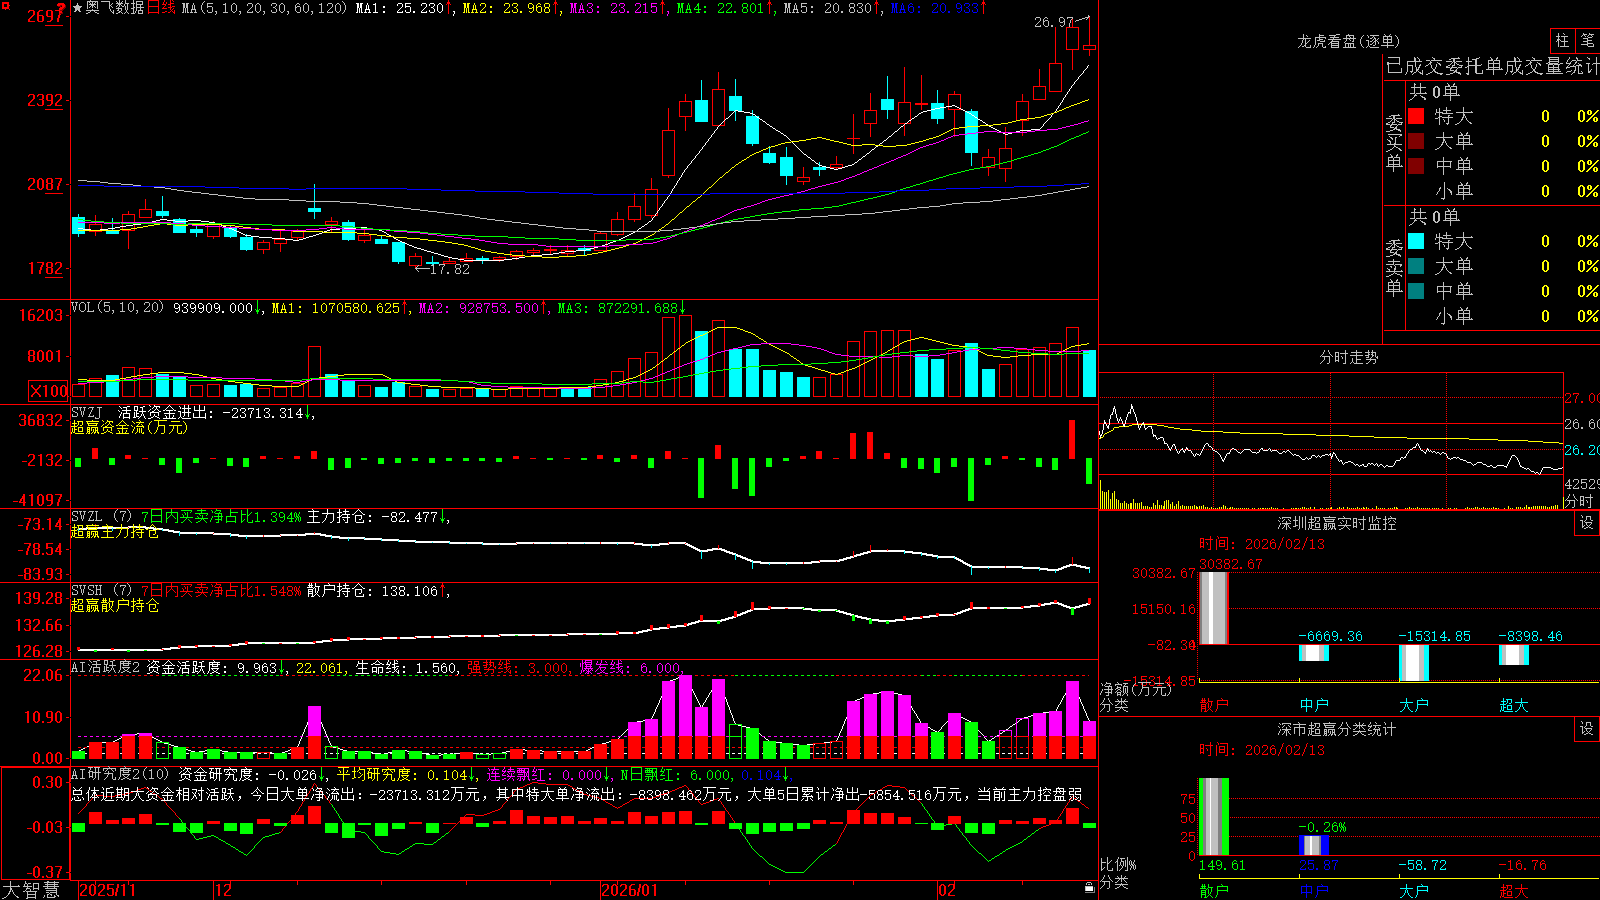The height and width of the screenshot is (900, 1600).
Task: Click the 2026/01 timeline marker
Action: [630, 890]
